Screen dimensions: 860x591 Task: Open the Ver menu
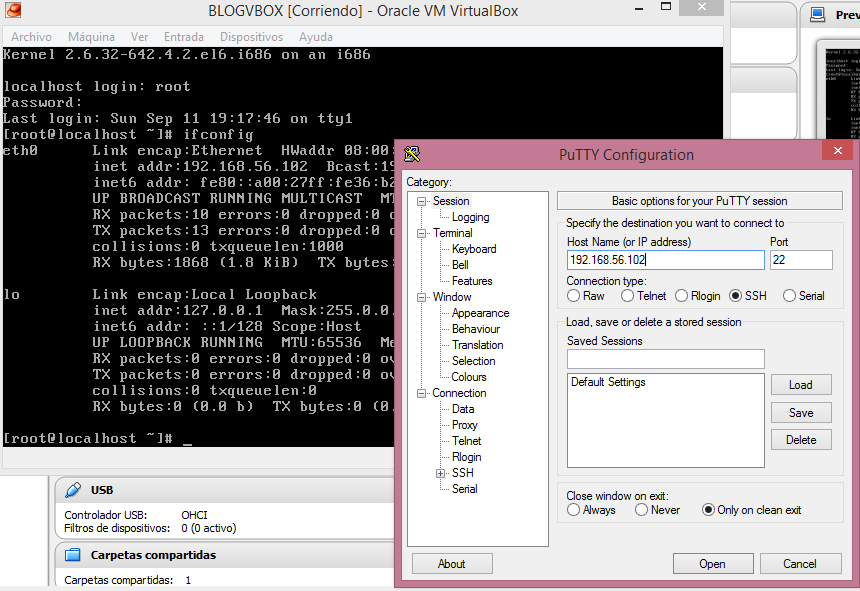[x=139, y=36]
